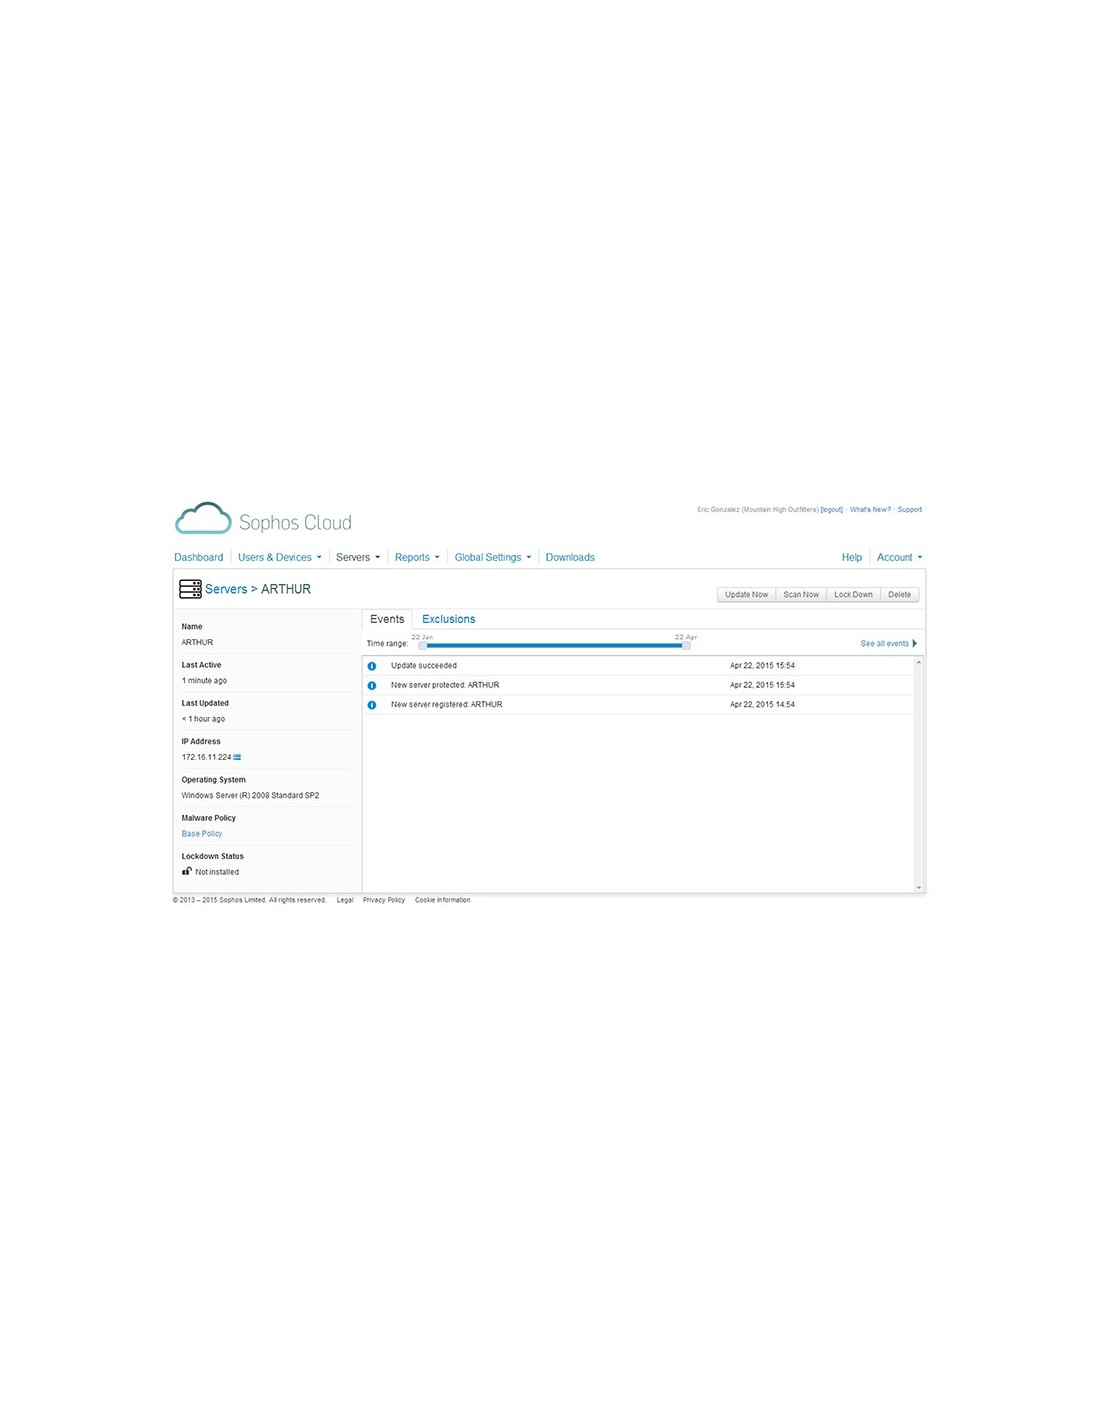Click the Lock Down button
Image resolution: width=1100 pixels, height=1422 pixels.
tap(853, 594)
